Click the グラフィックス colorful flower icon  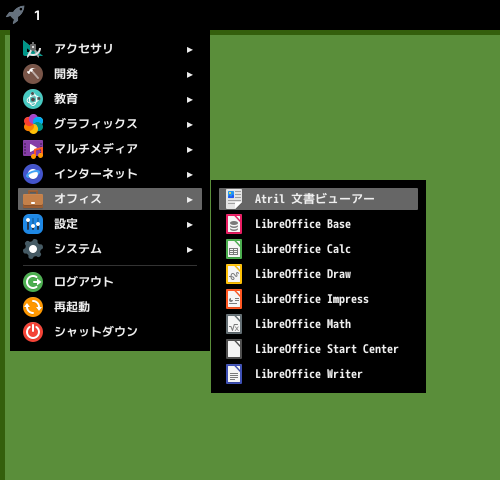point(33,124)
